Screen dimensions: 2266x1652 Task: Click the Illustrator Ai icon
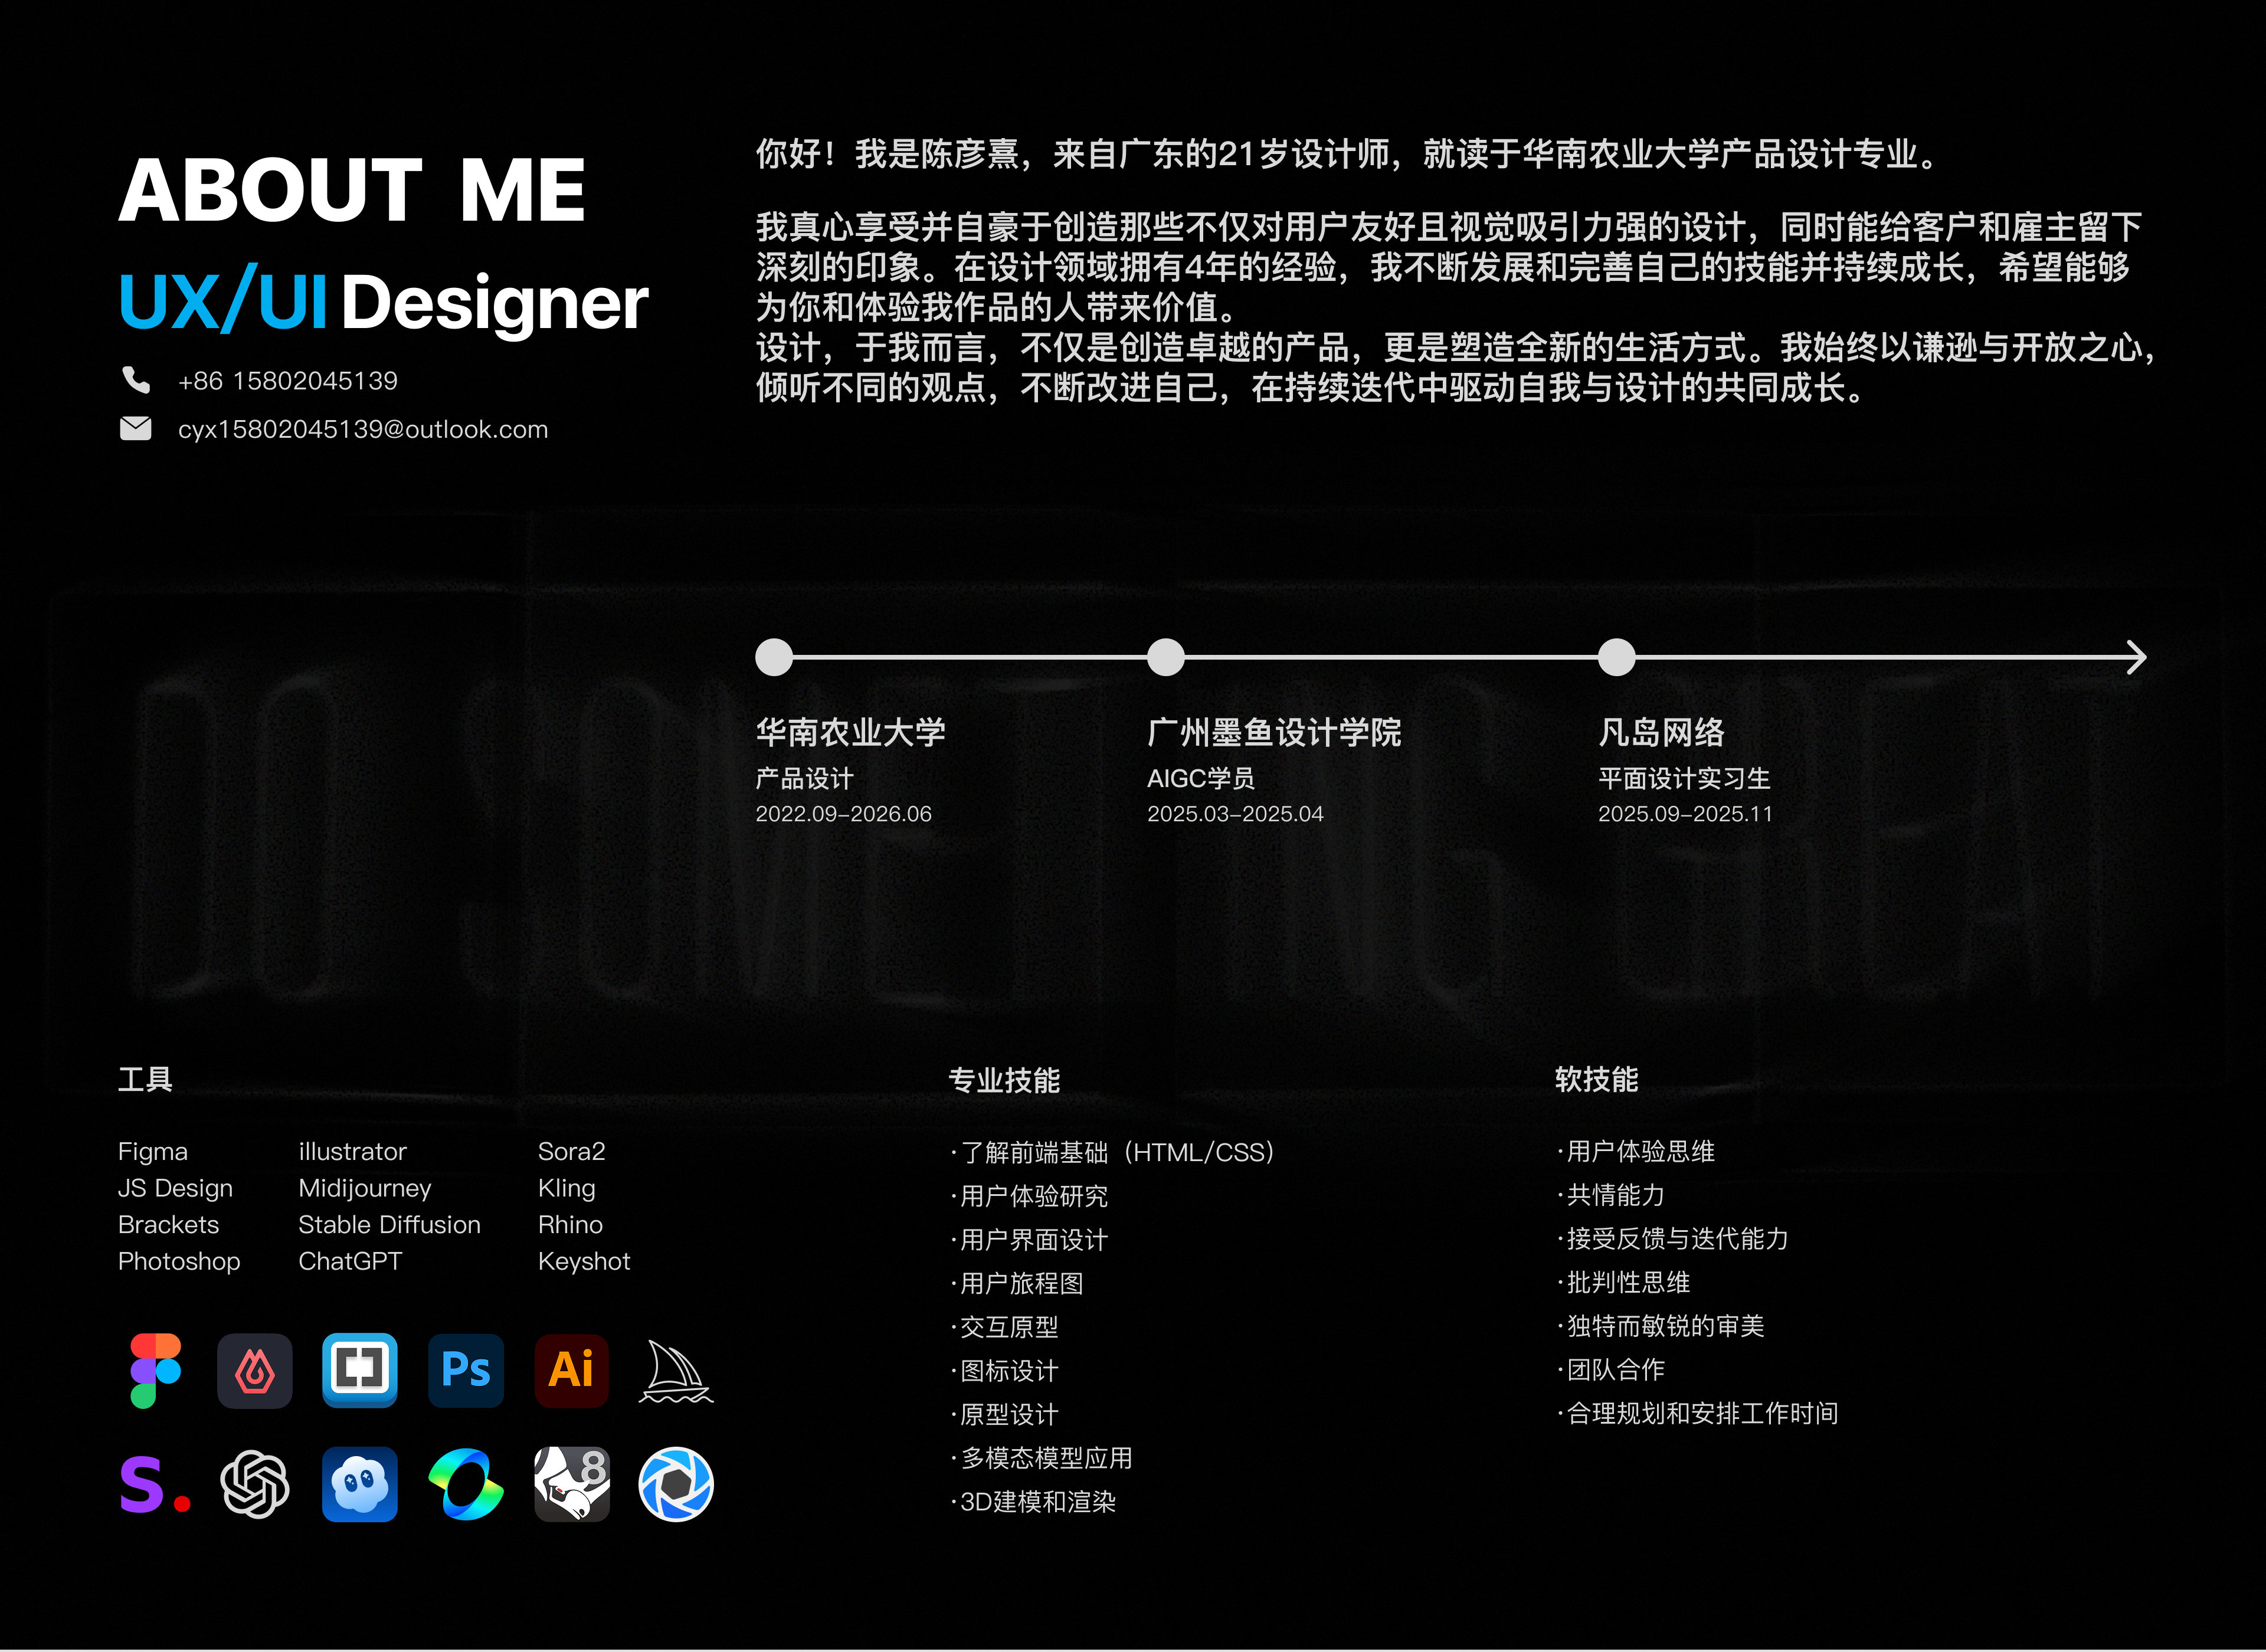tap(571, 1370)
